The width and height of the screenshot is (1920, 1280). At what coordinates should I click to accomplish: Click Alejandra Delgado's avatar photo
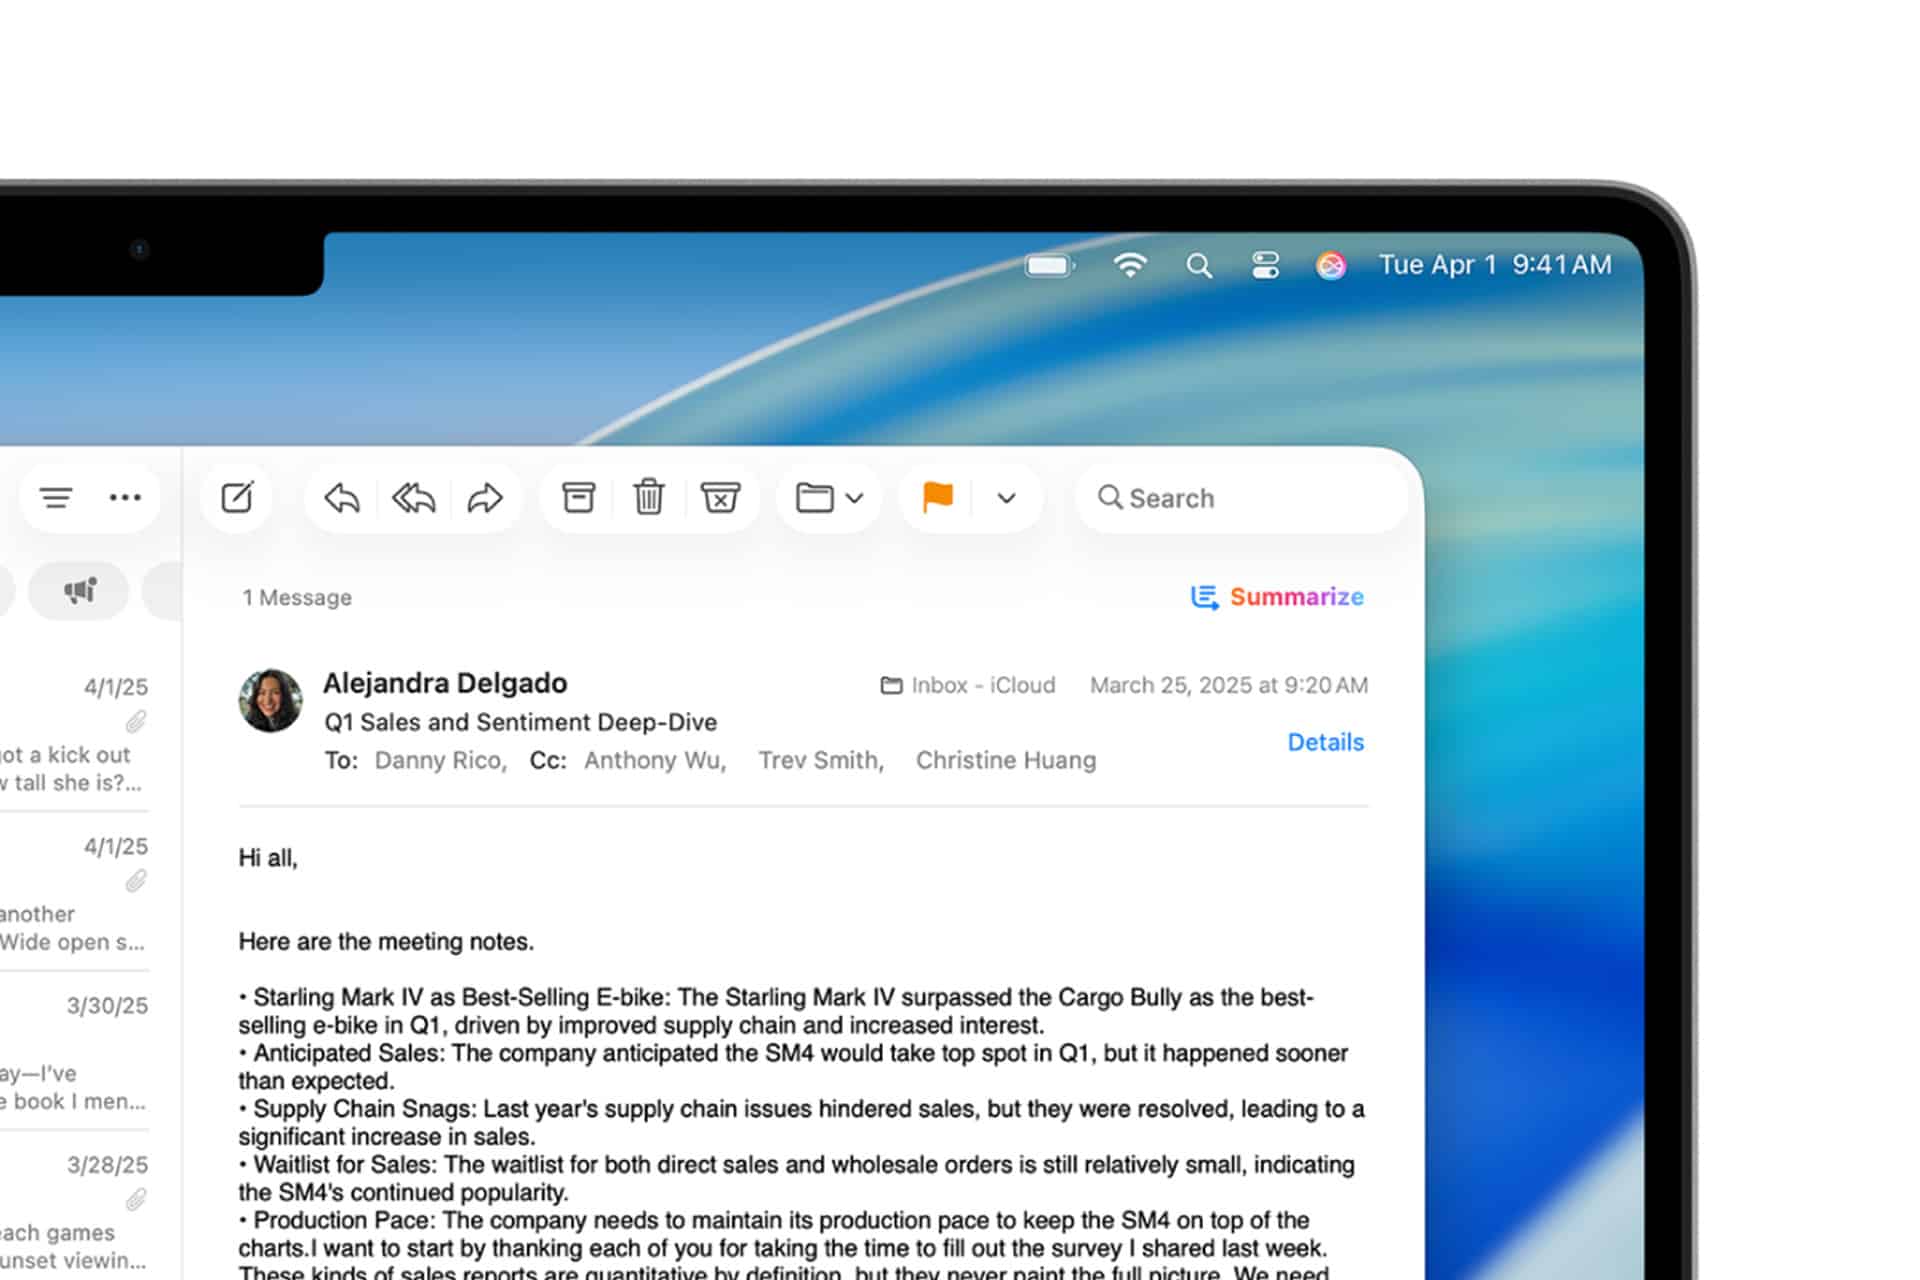coord(270,700)
